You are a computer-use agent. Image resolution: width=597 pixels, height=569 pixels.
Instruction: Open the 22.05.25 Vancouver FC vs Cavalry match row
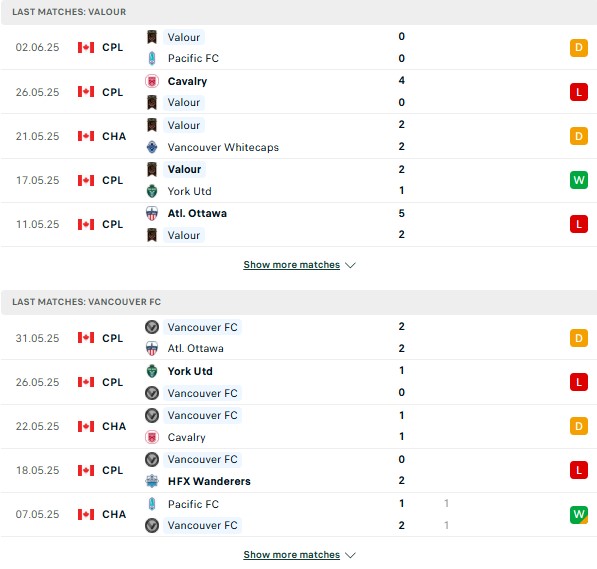coord(298,426)
